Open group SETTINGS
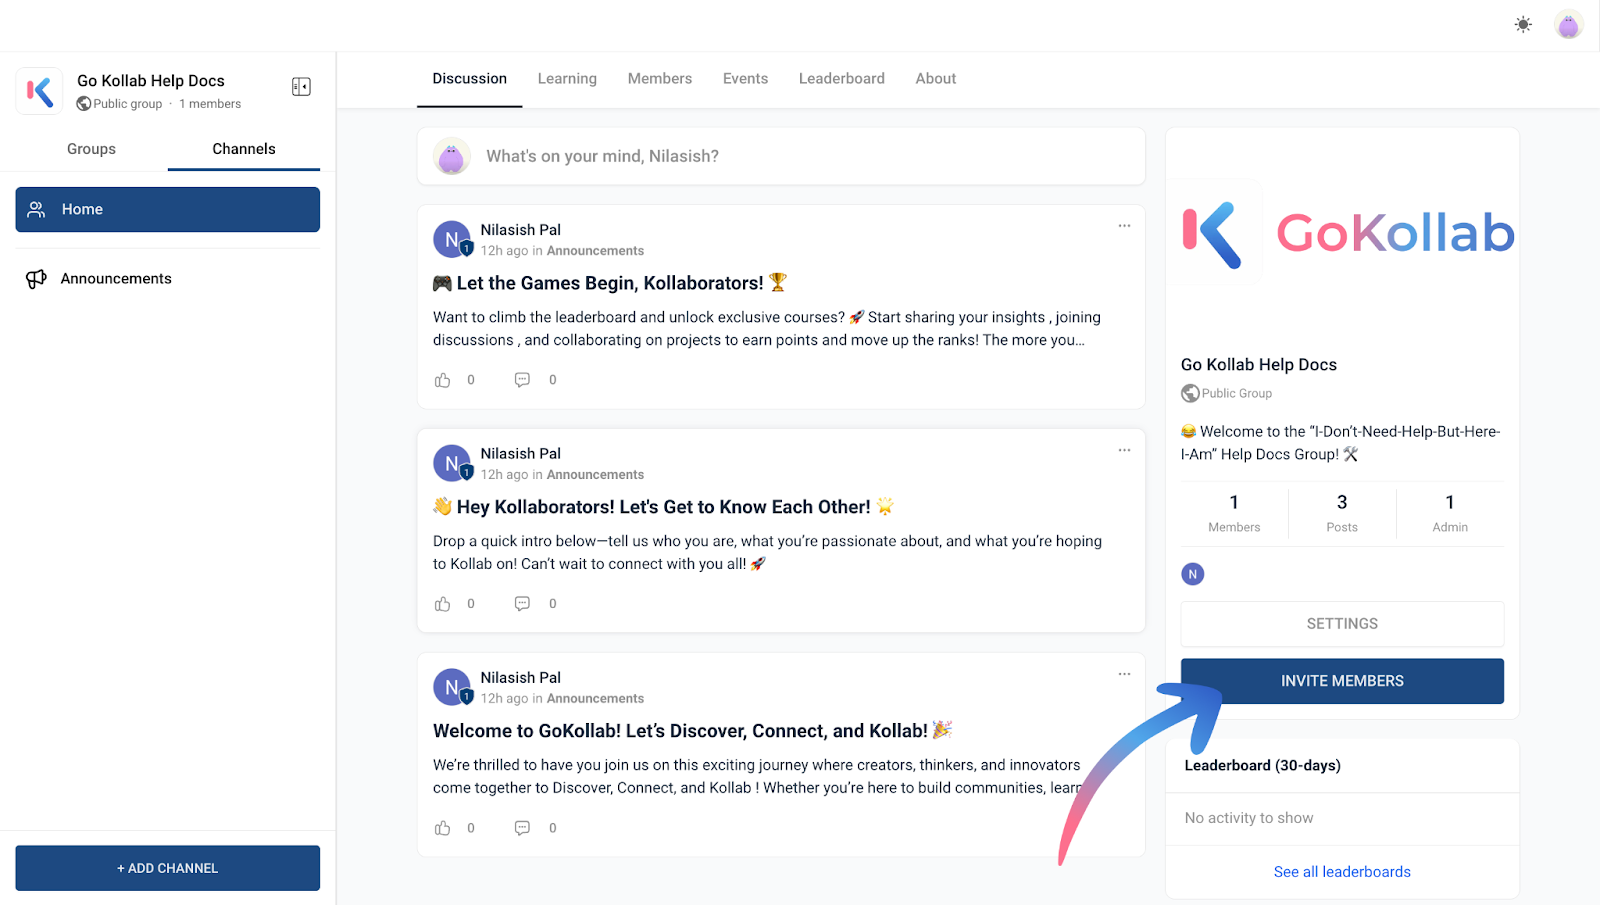This screenshot has height=905, width=1600. click(1342, 624)
